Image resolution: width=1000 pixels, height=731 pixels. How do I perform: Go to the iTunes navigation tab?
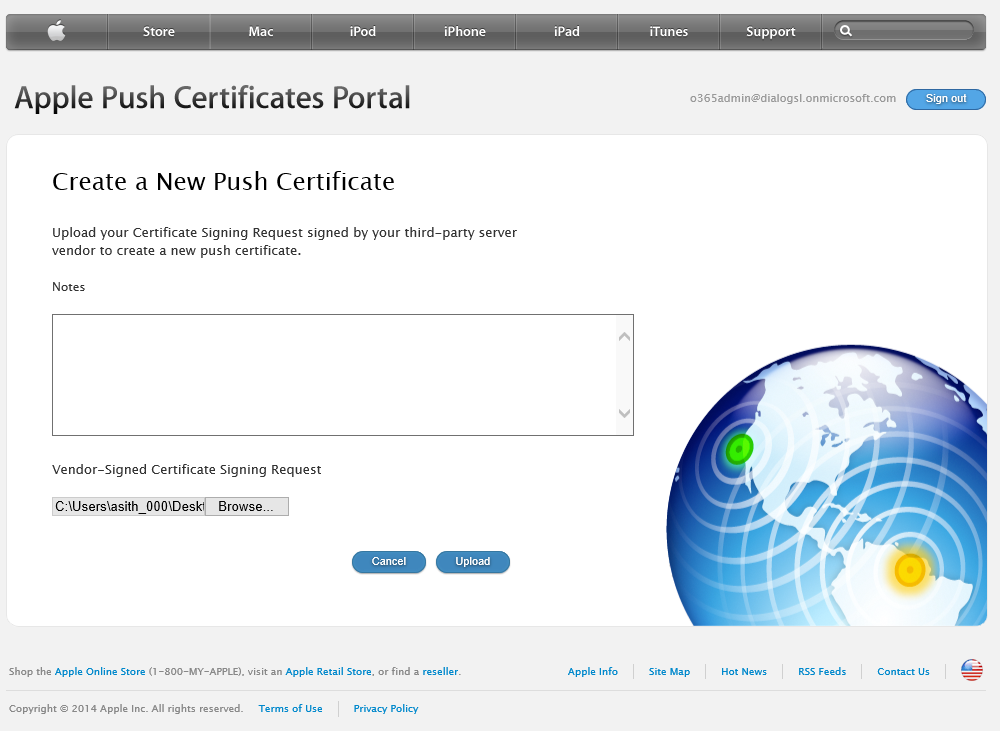tap(668, 31)
